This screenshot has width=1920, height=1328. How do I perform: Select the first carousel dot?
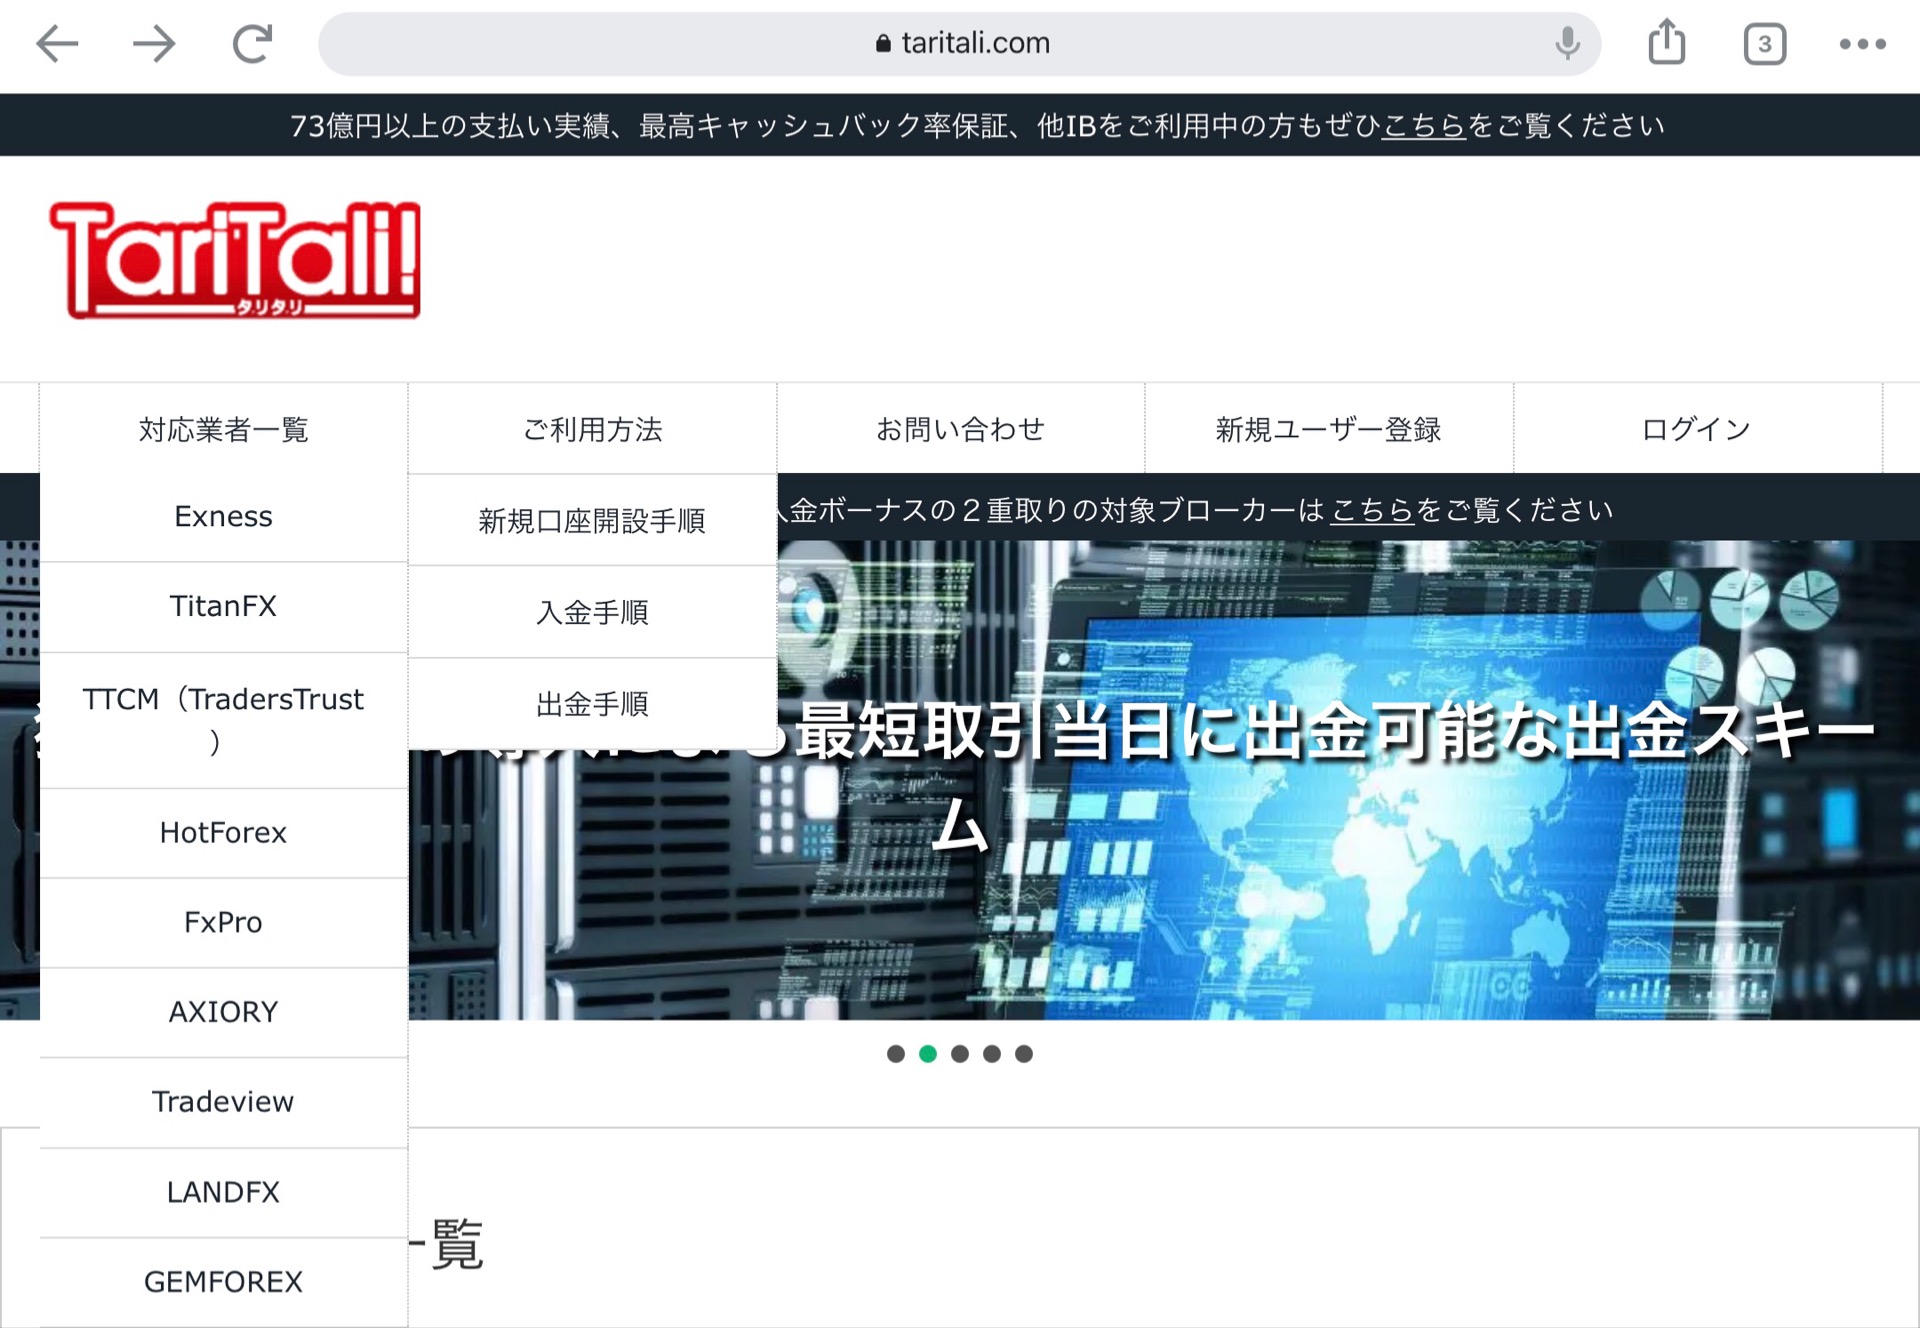click(x=896, y=1054)
